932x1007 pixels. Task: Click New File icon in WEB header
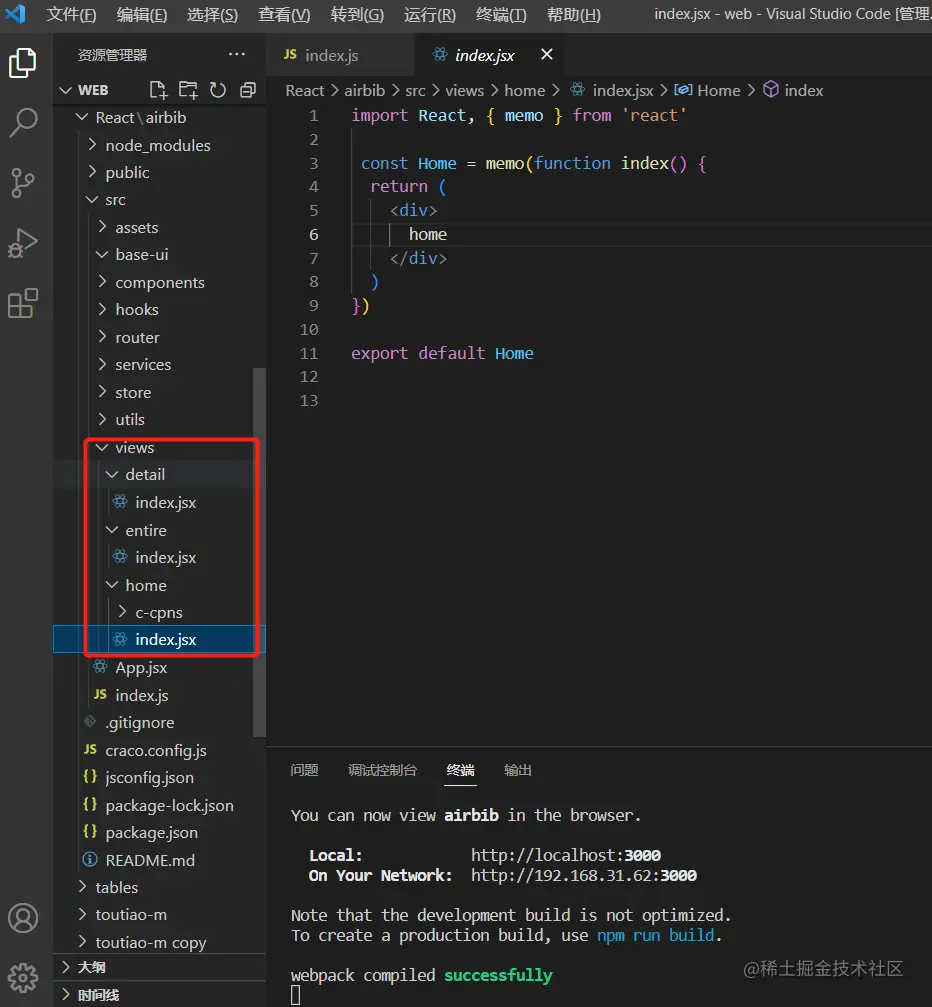158,90
